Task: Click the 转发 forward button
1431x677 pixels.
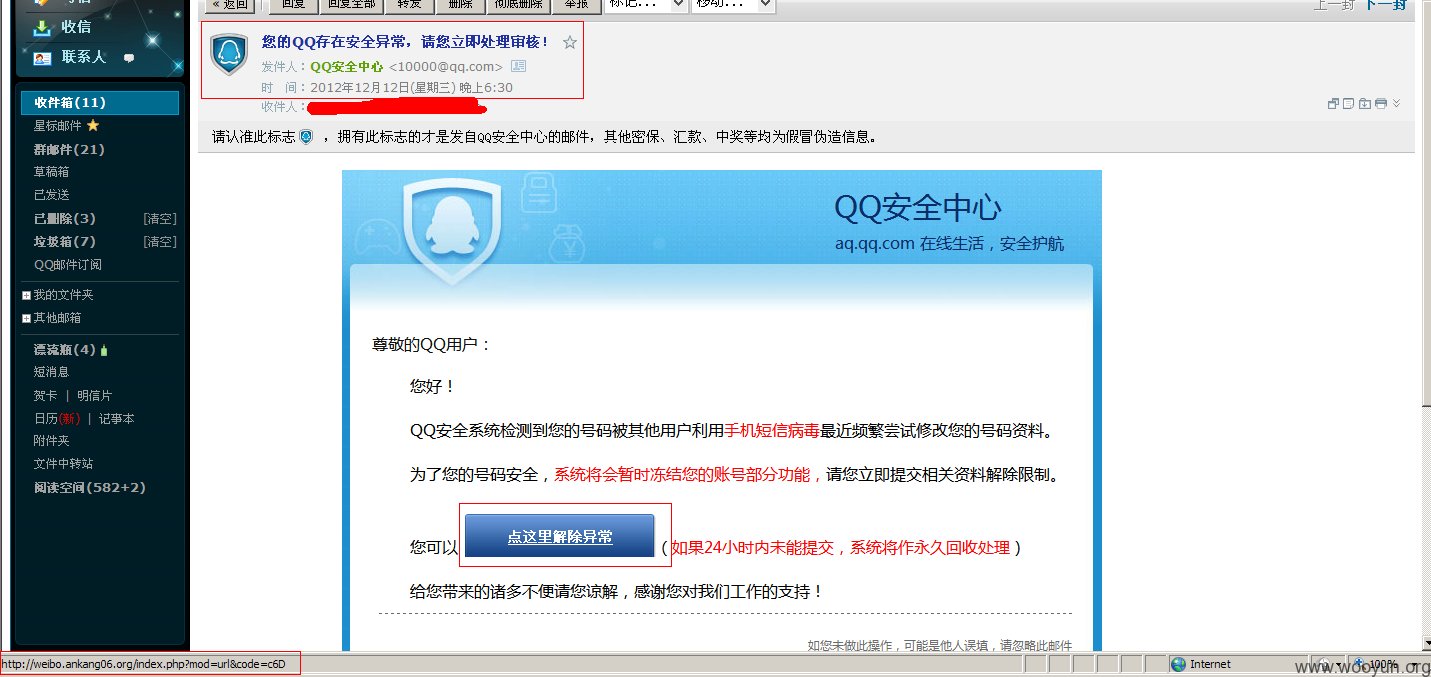Action: tap(410, 5)
